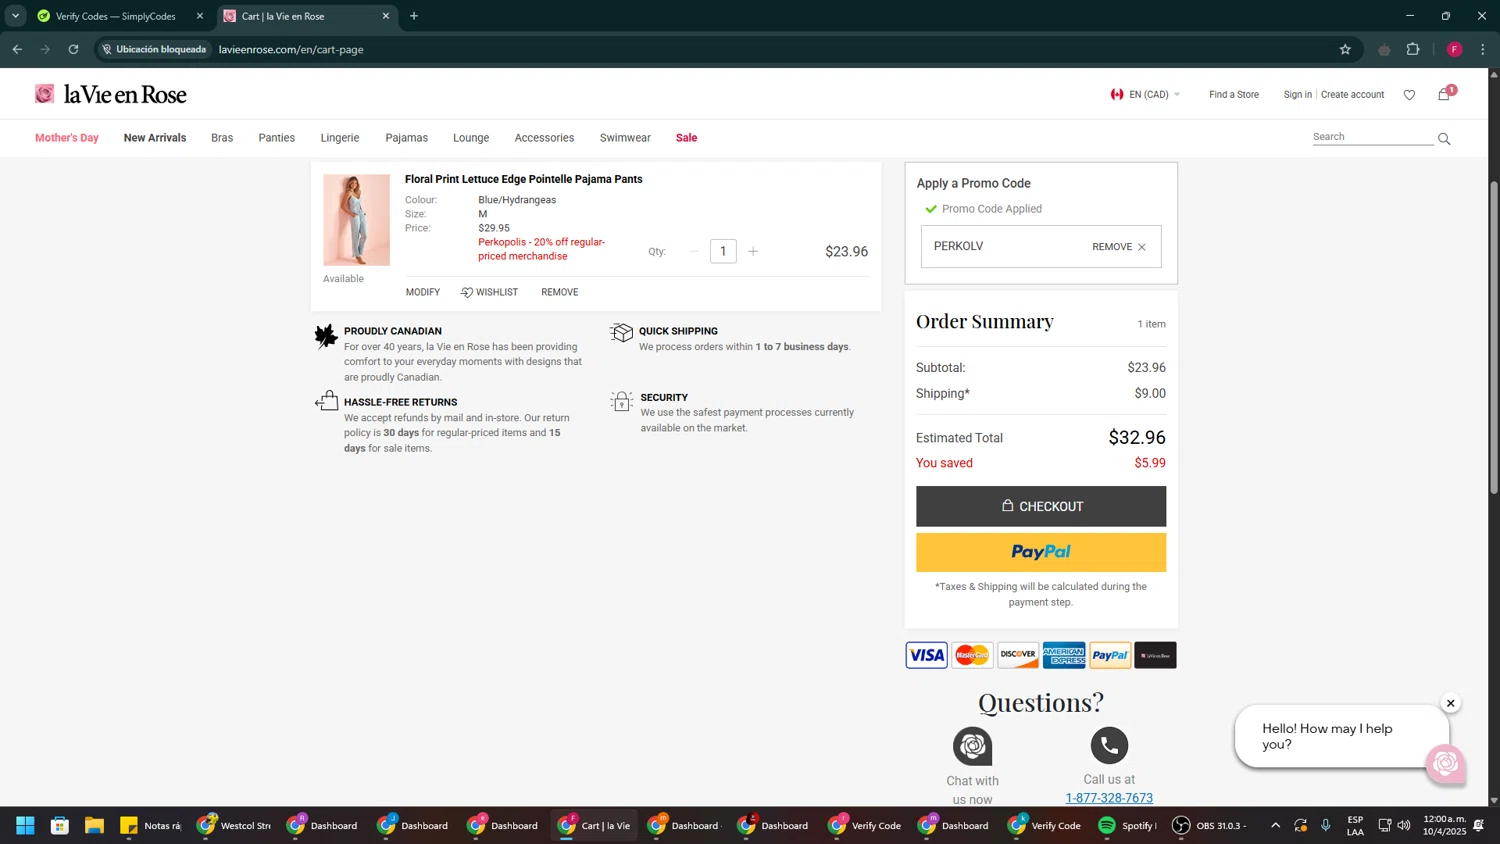The height and width of the screenshot is (844, 1500).
Task: Open the rose chat widget icon
Action: point(1445,765)
